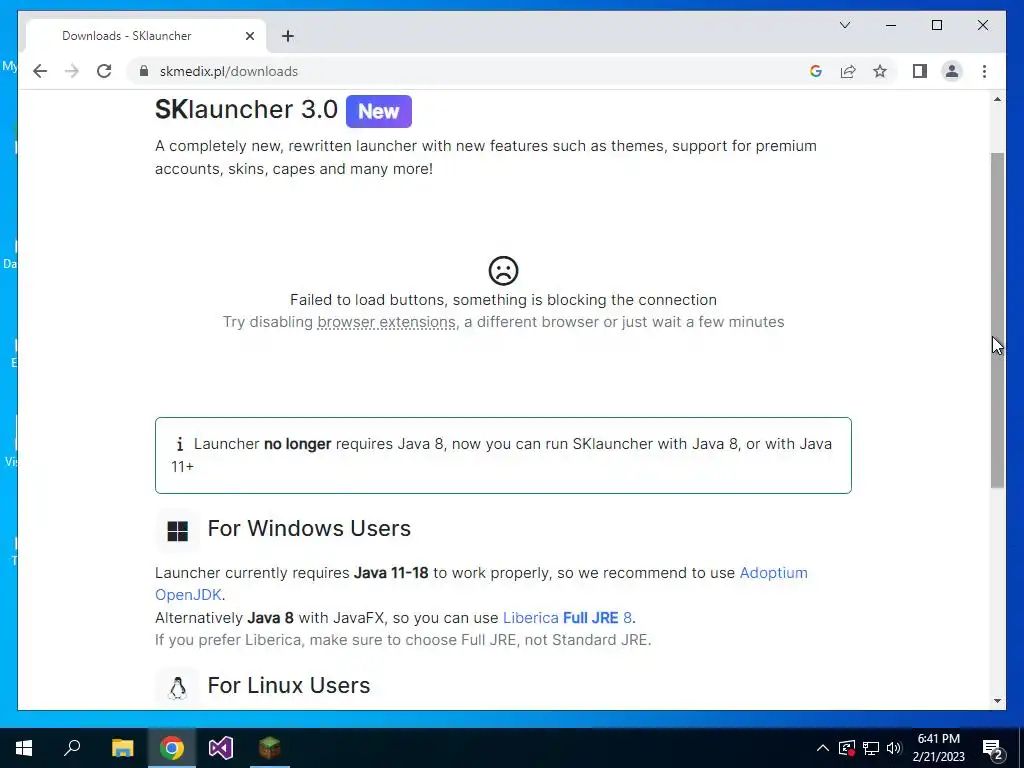Open the Chrome side panel
This screenshot has height=768, width=1024.
point(920,71)
